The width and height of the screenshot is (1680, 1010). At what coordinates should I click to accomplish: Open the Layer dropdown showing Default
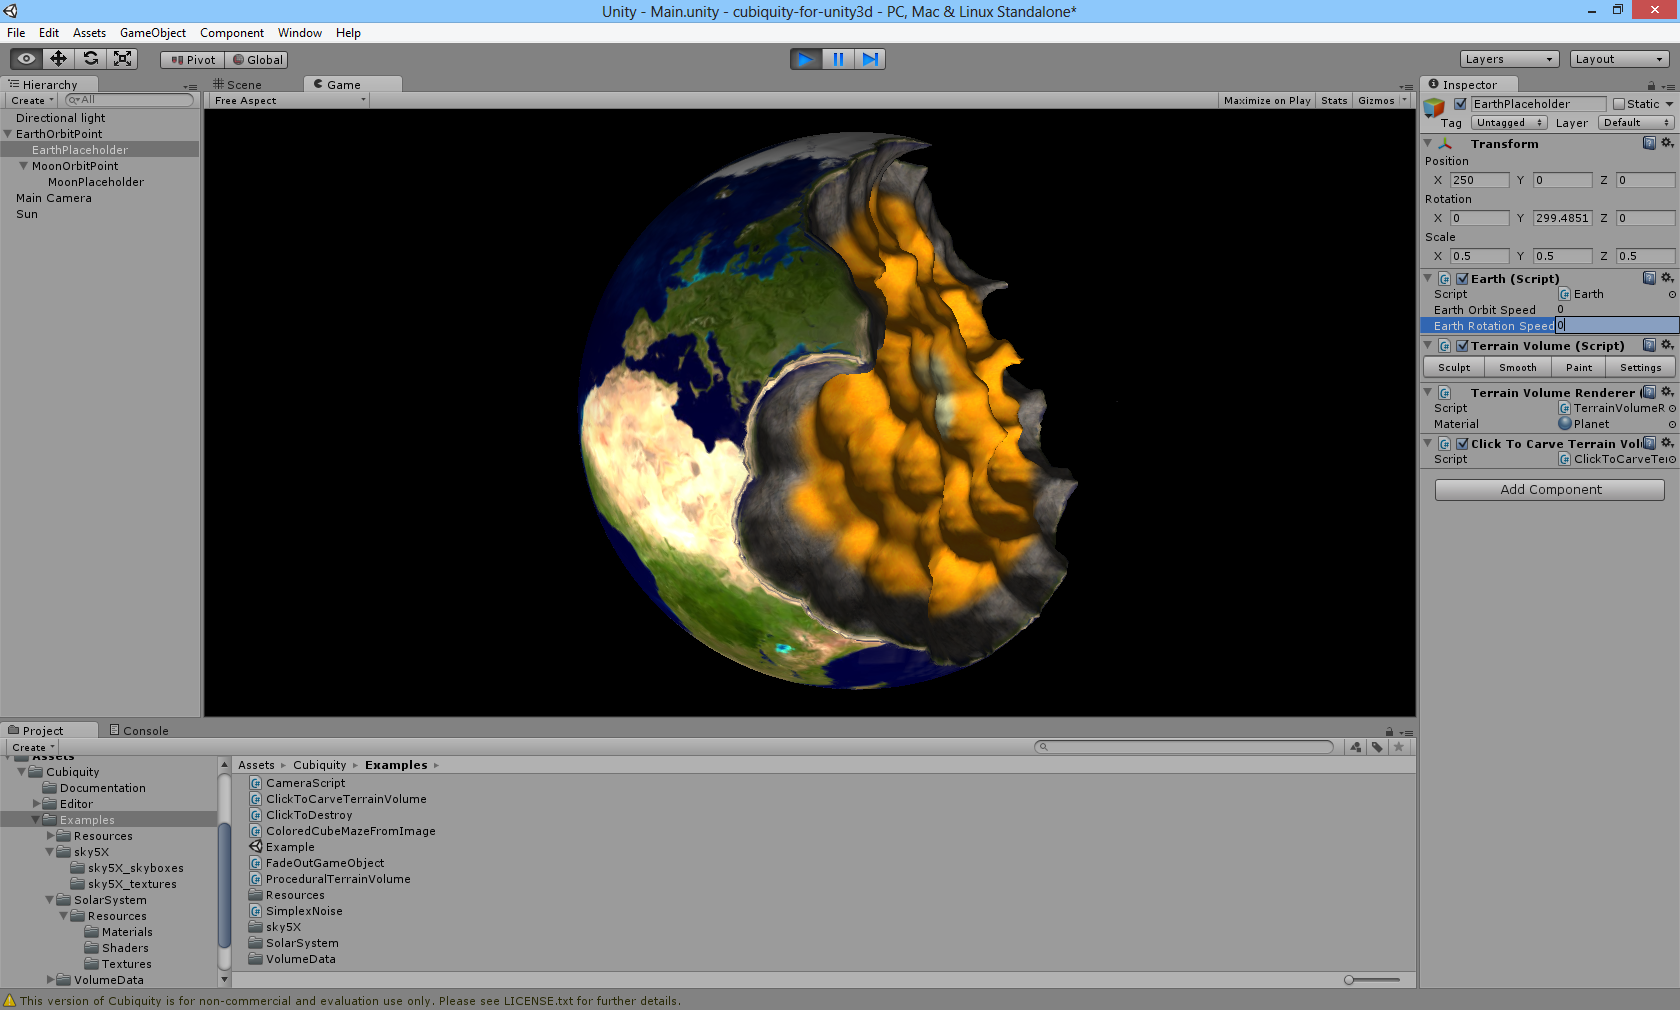tap(1636, 123)
